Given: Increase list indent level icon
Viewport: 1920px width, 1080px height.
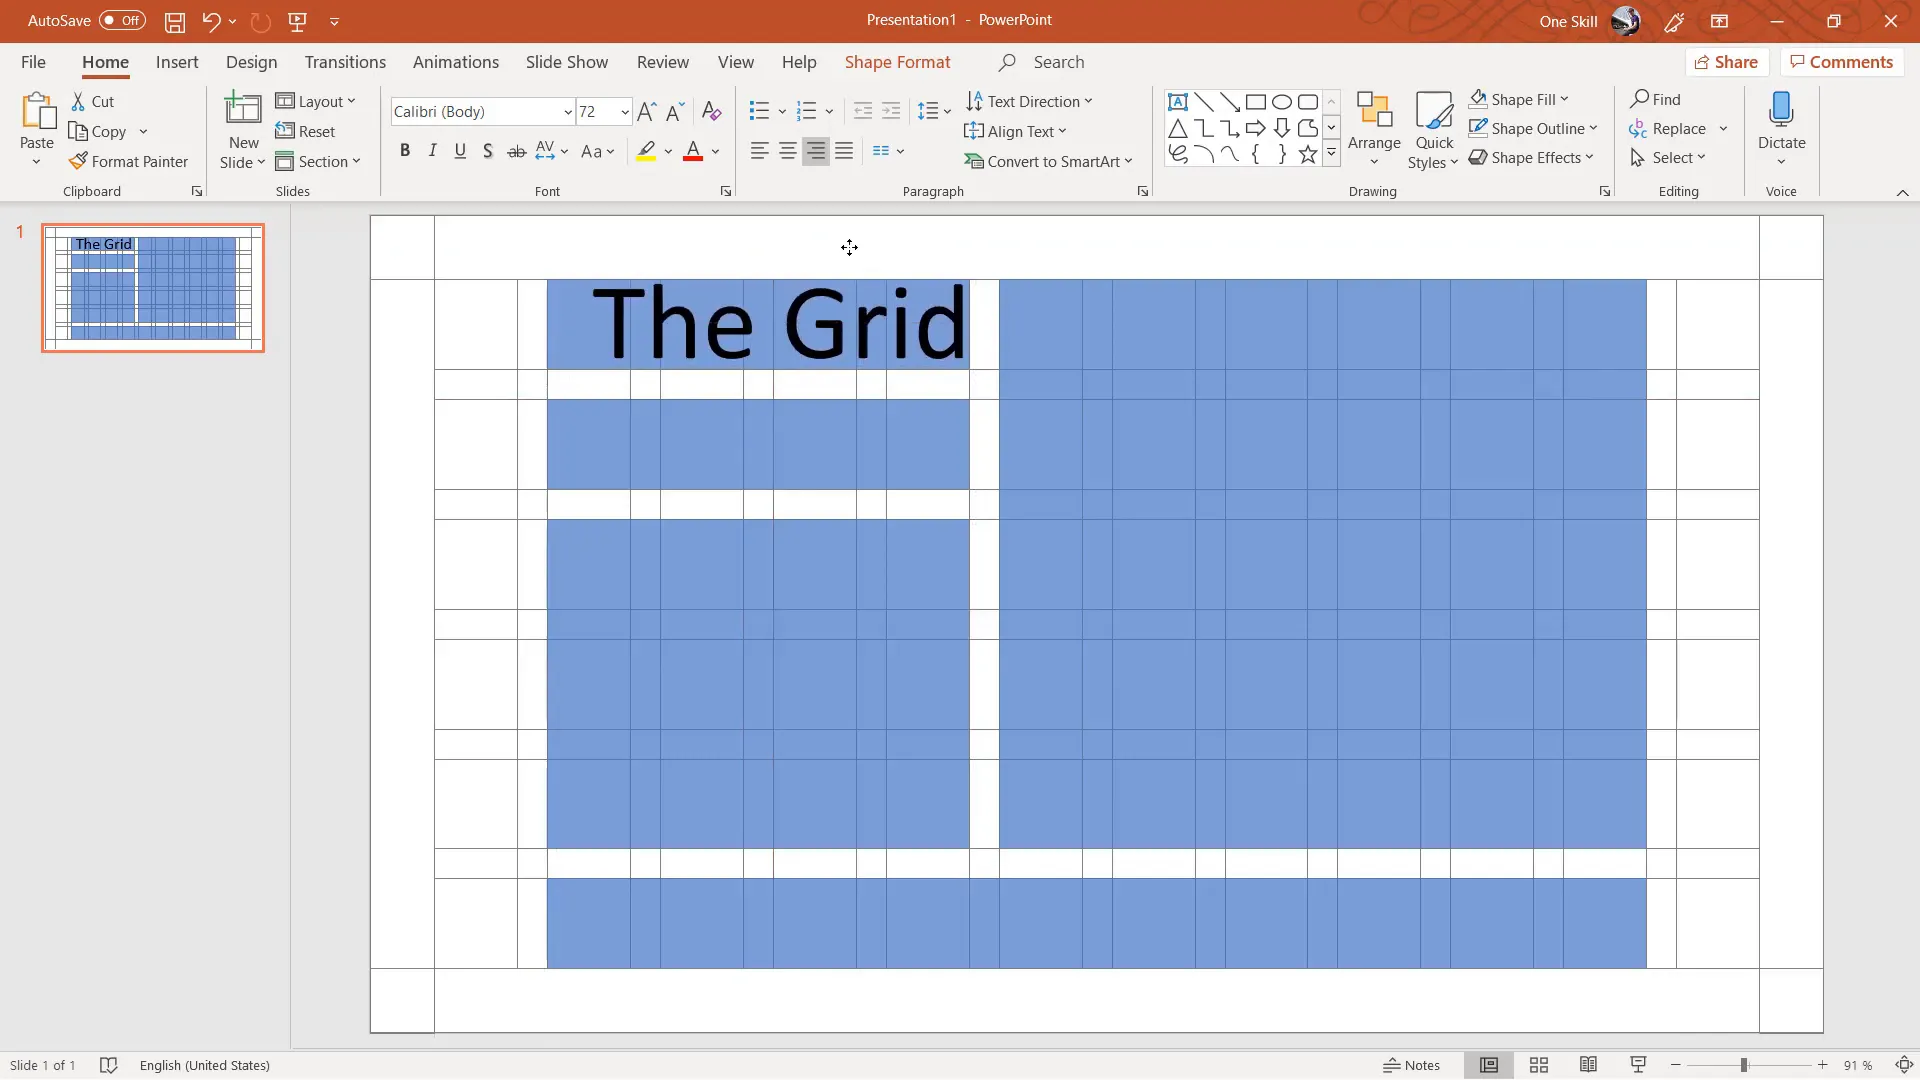Looking at the screenshot, I should tap(891, 111).
